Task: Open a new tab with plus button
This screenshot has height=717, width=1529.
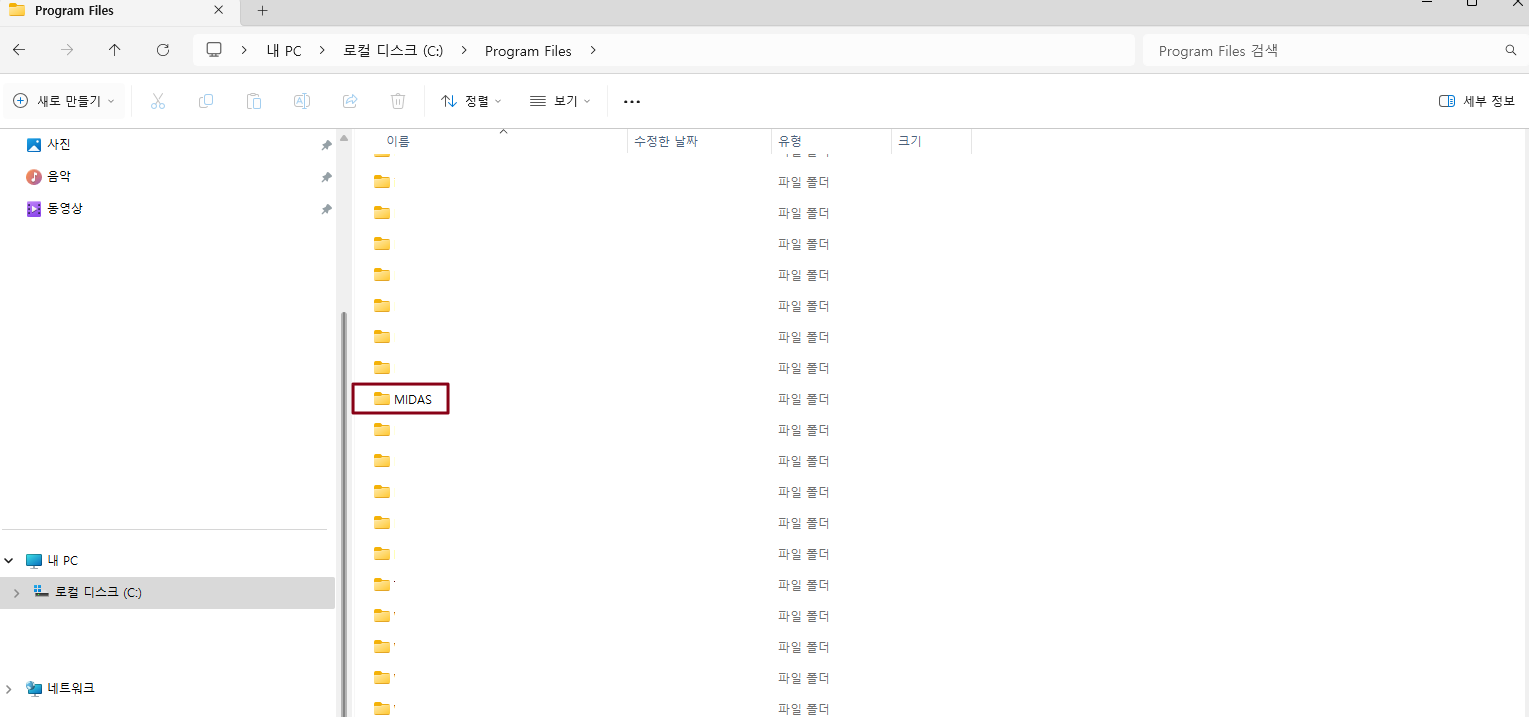Action: [263, 11]
